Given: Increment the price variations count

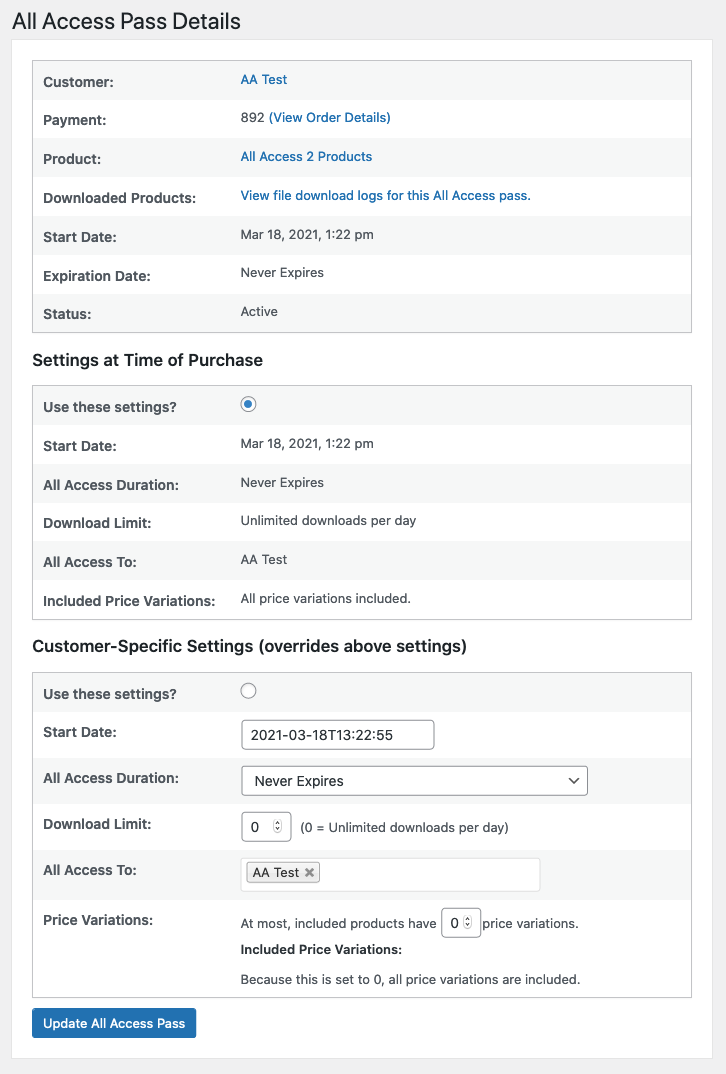Looking at the screenshot, I should click(x=468, y=919).
